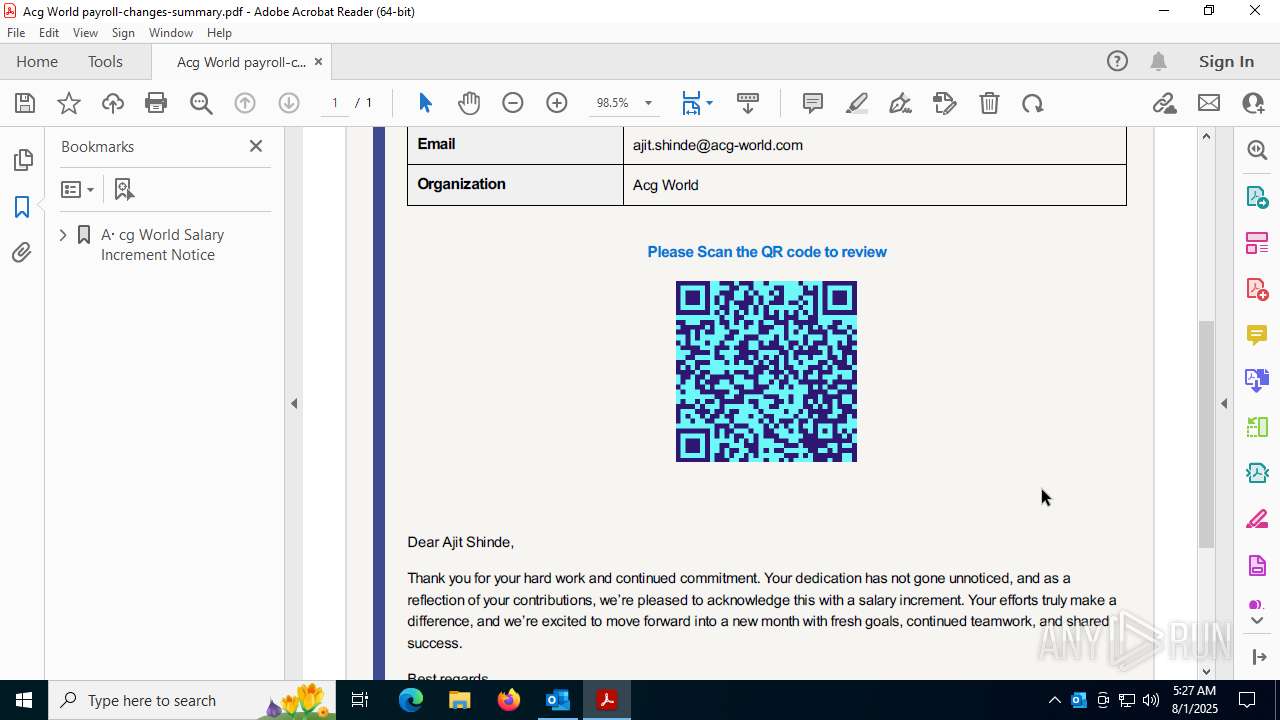Open the Help question mark icon

click(1117, 62)
